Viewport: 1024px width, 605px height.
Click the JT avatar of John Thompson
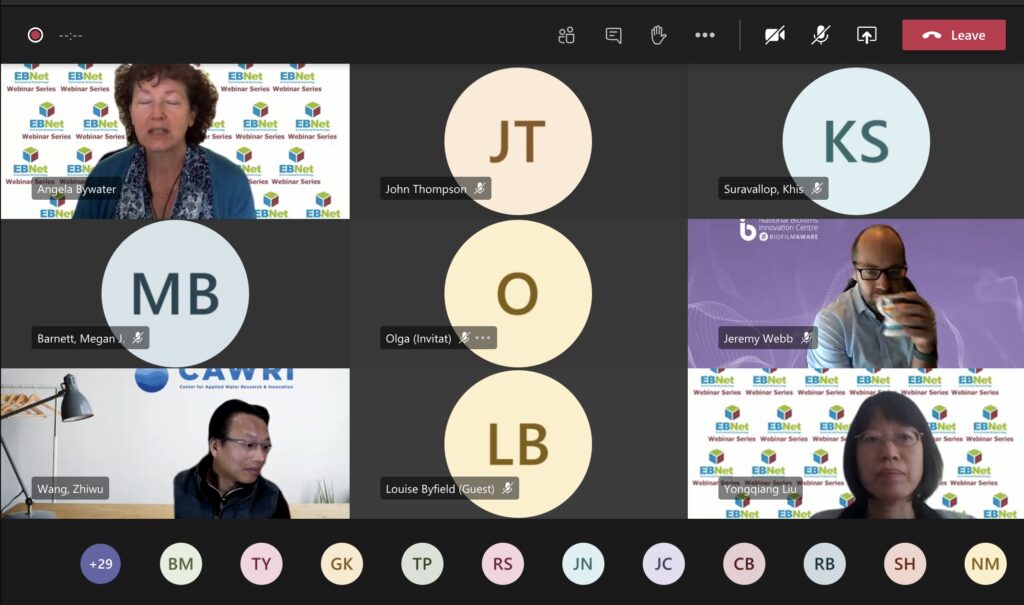pyautogui.click(x=518, y=141)
